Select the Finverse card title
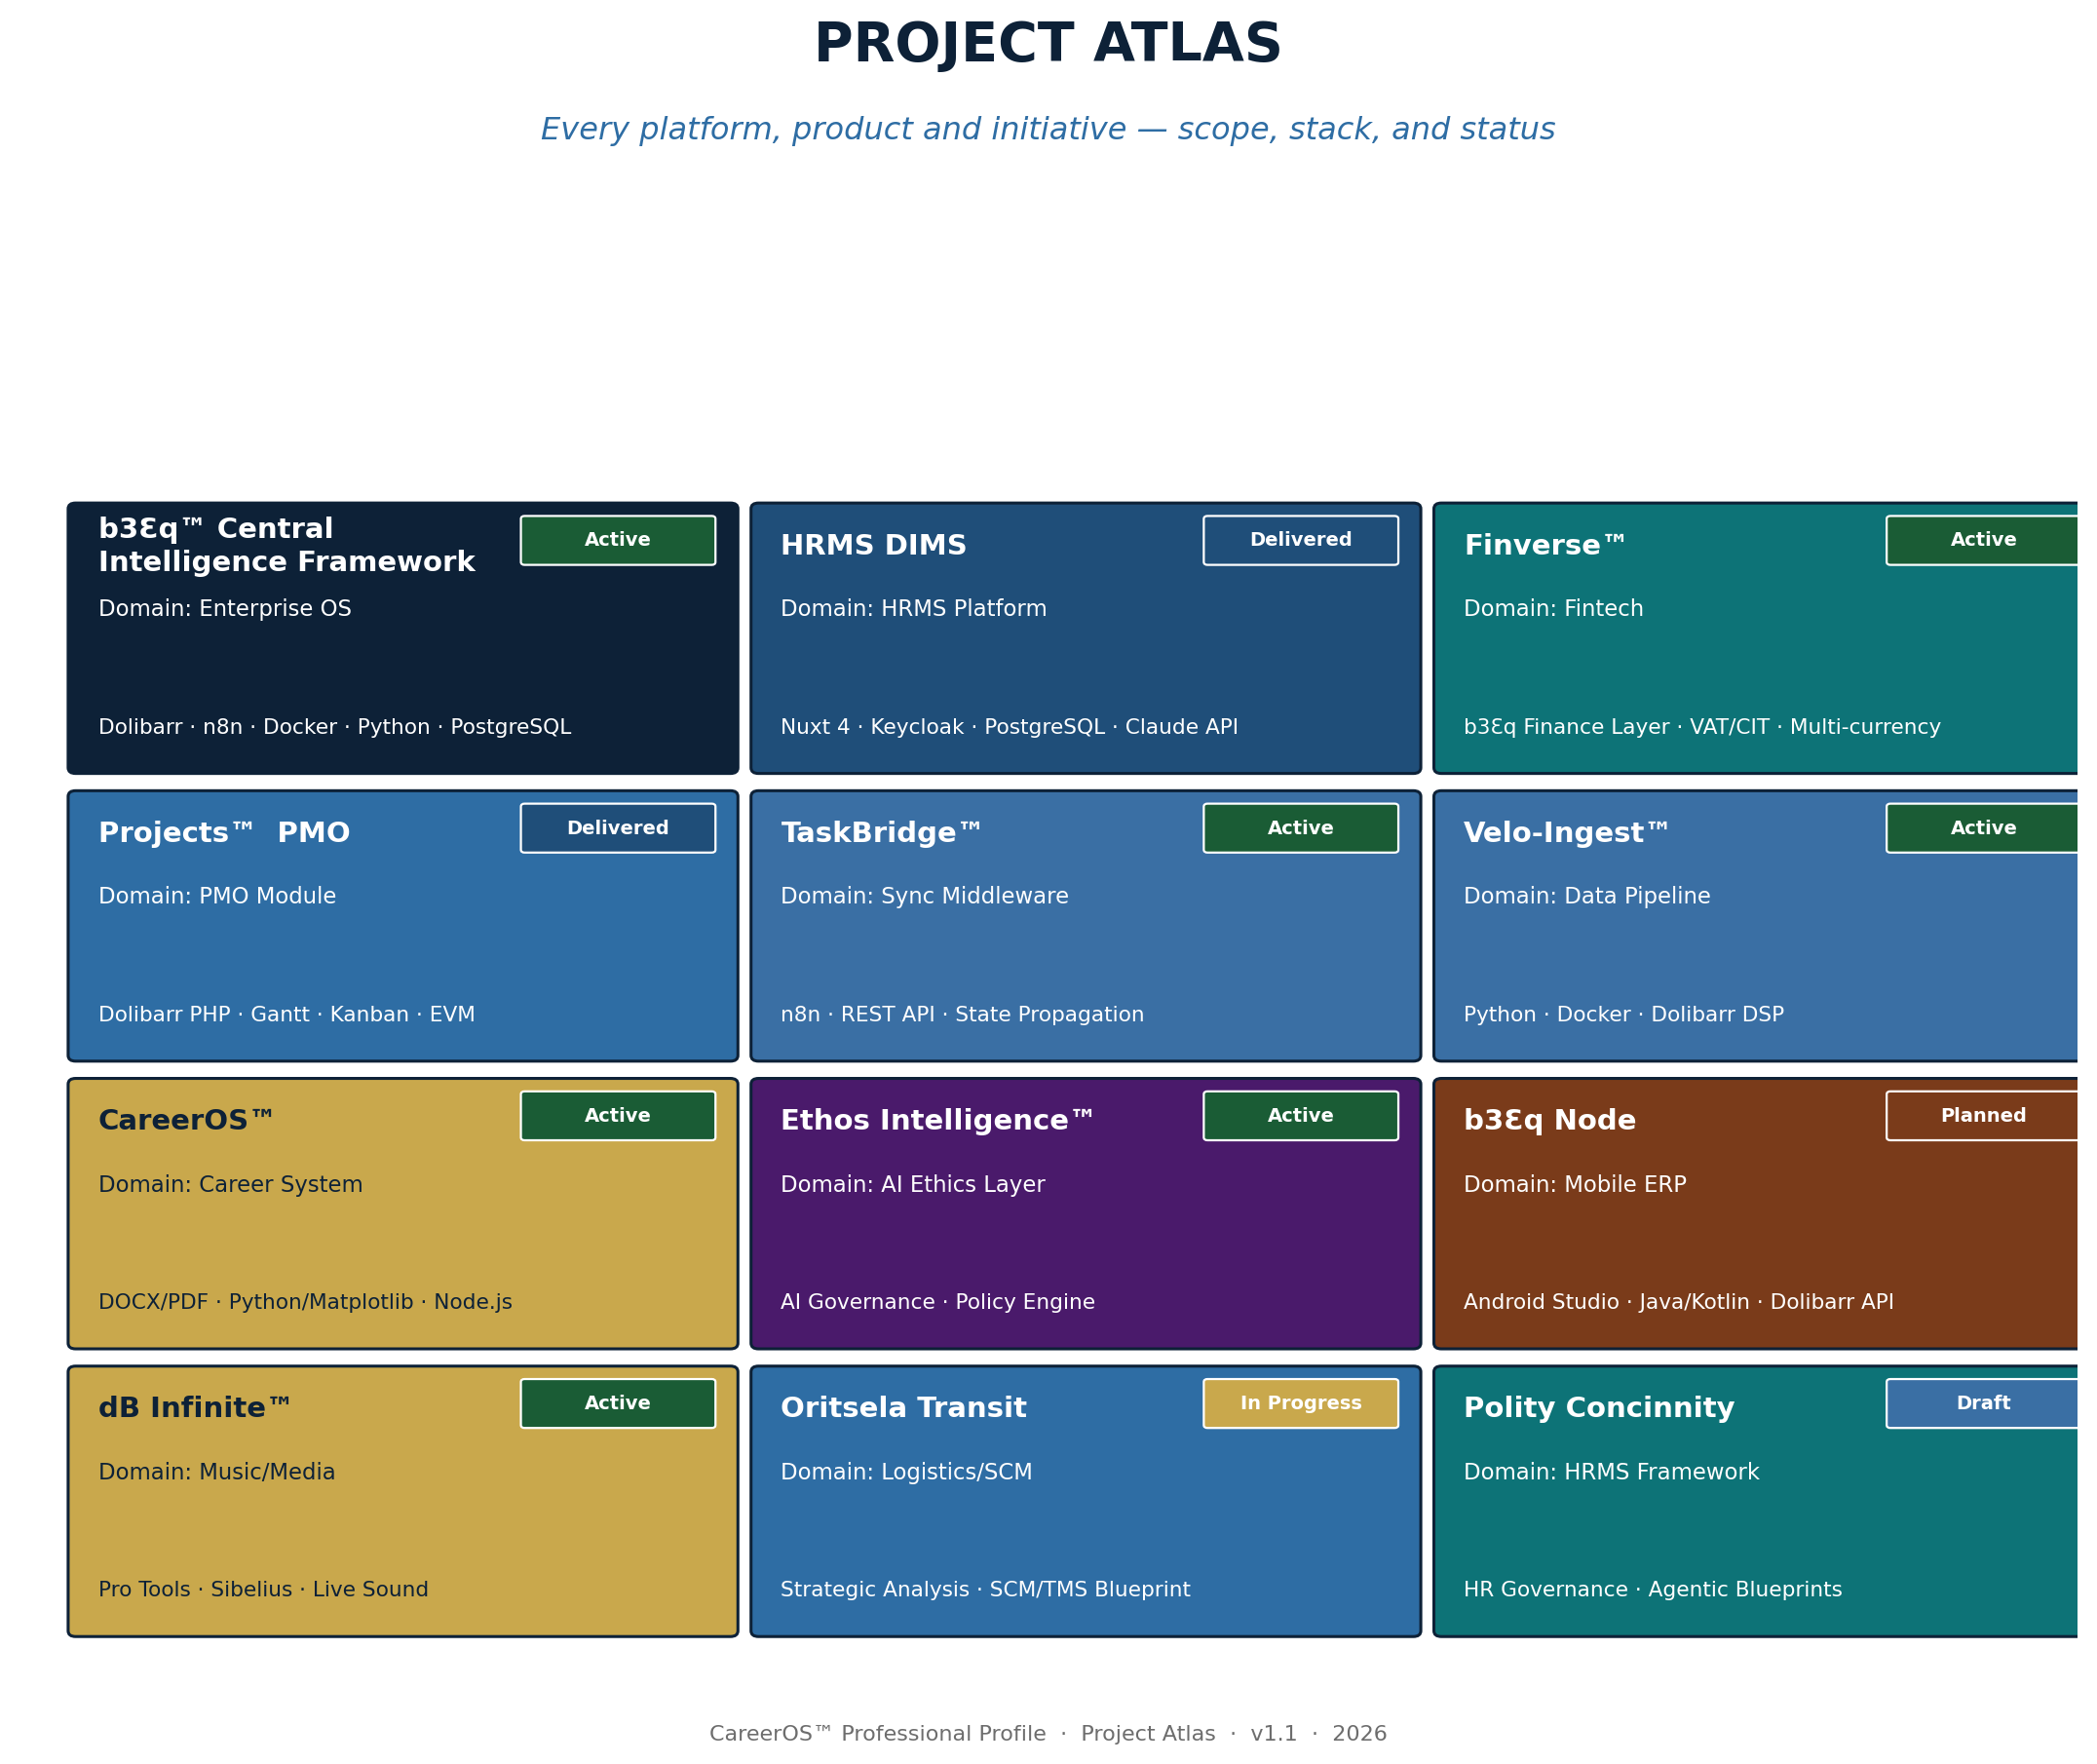2097x1764 pixels. tap(1544, 546)
